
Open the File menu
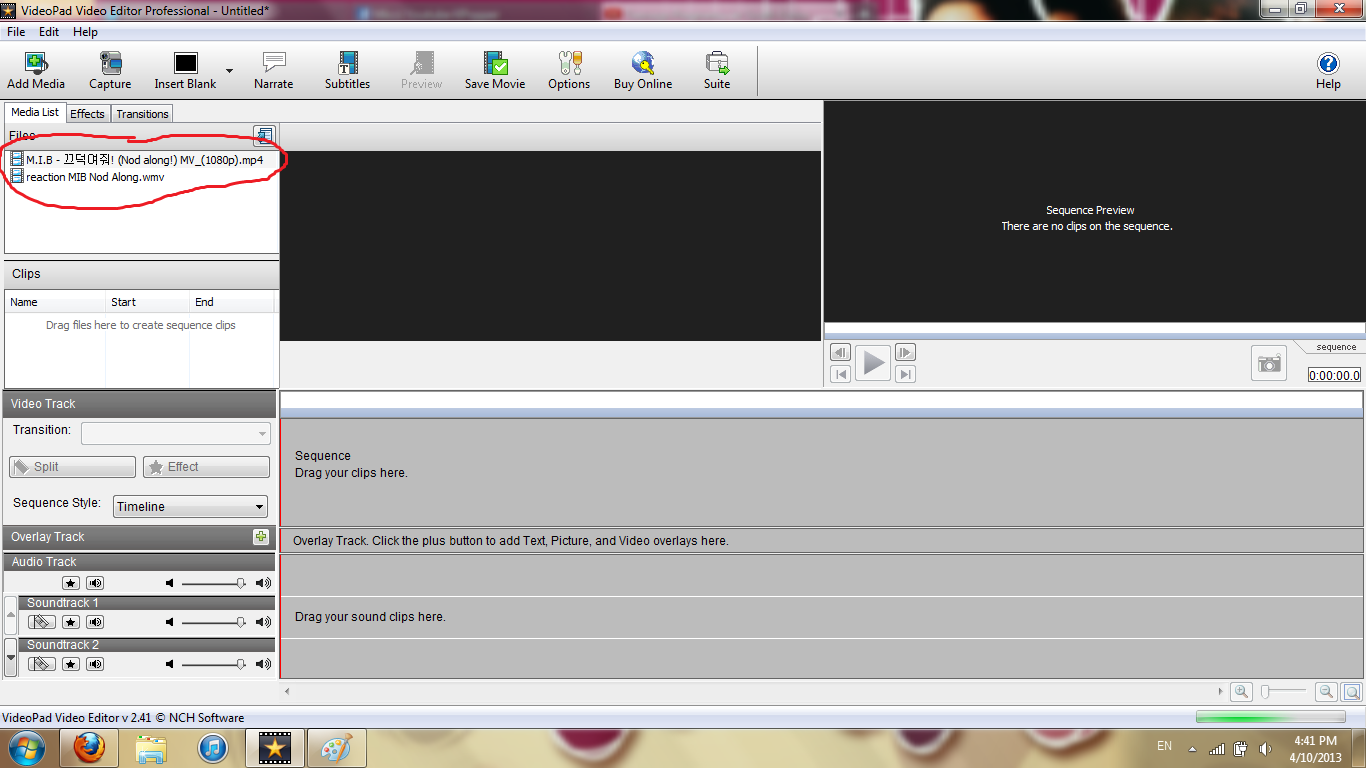[x=16, y=32]
